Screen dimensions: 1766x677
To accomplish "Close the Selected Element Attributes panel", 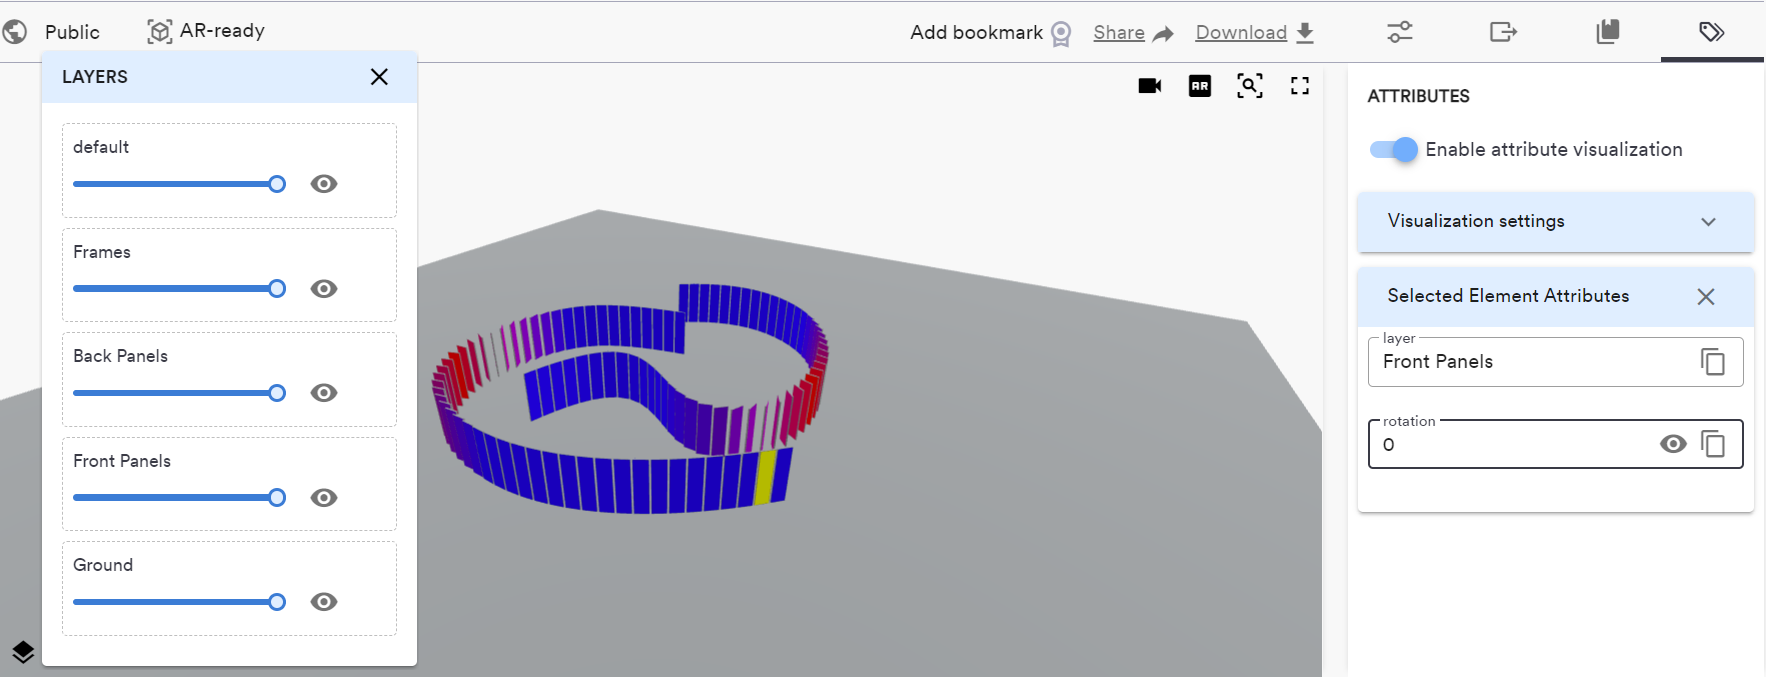I will coord(1706,297).
